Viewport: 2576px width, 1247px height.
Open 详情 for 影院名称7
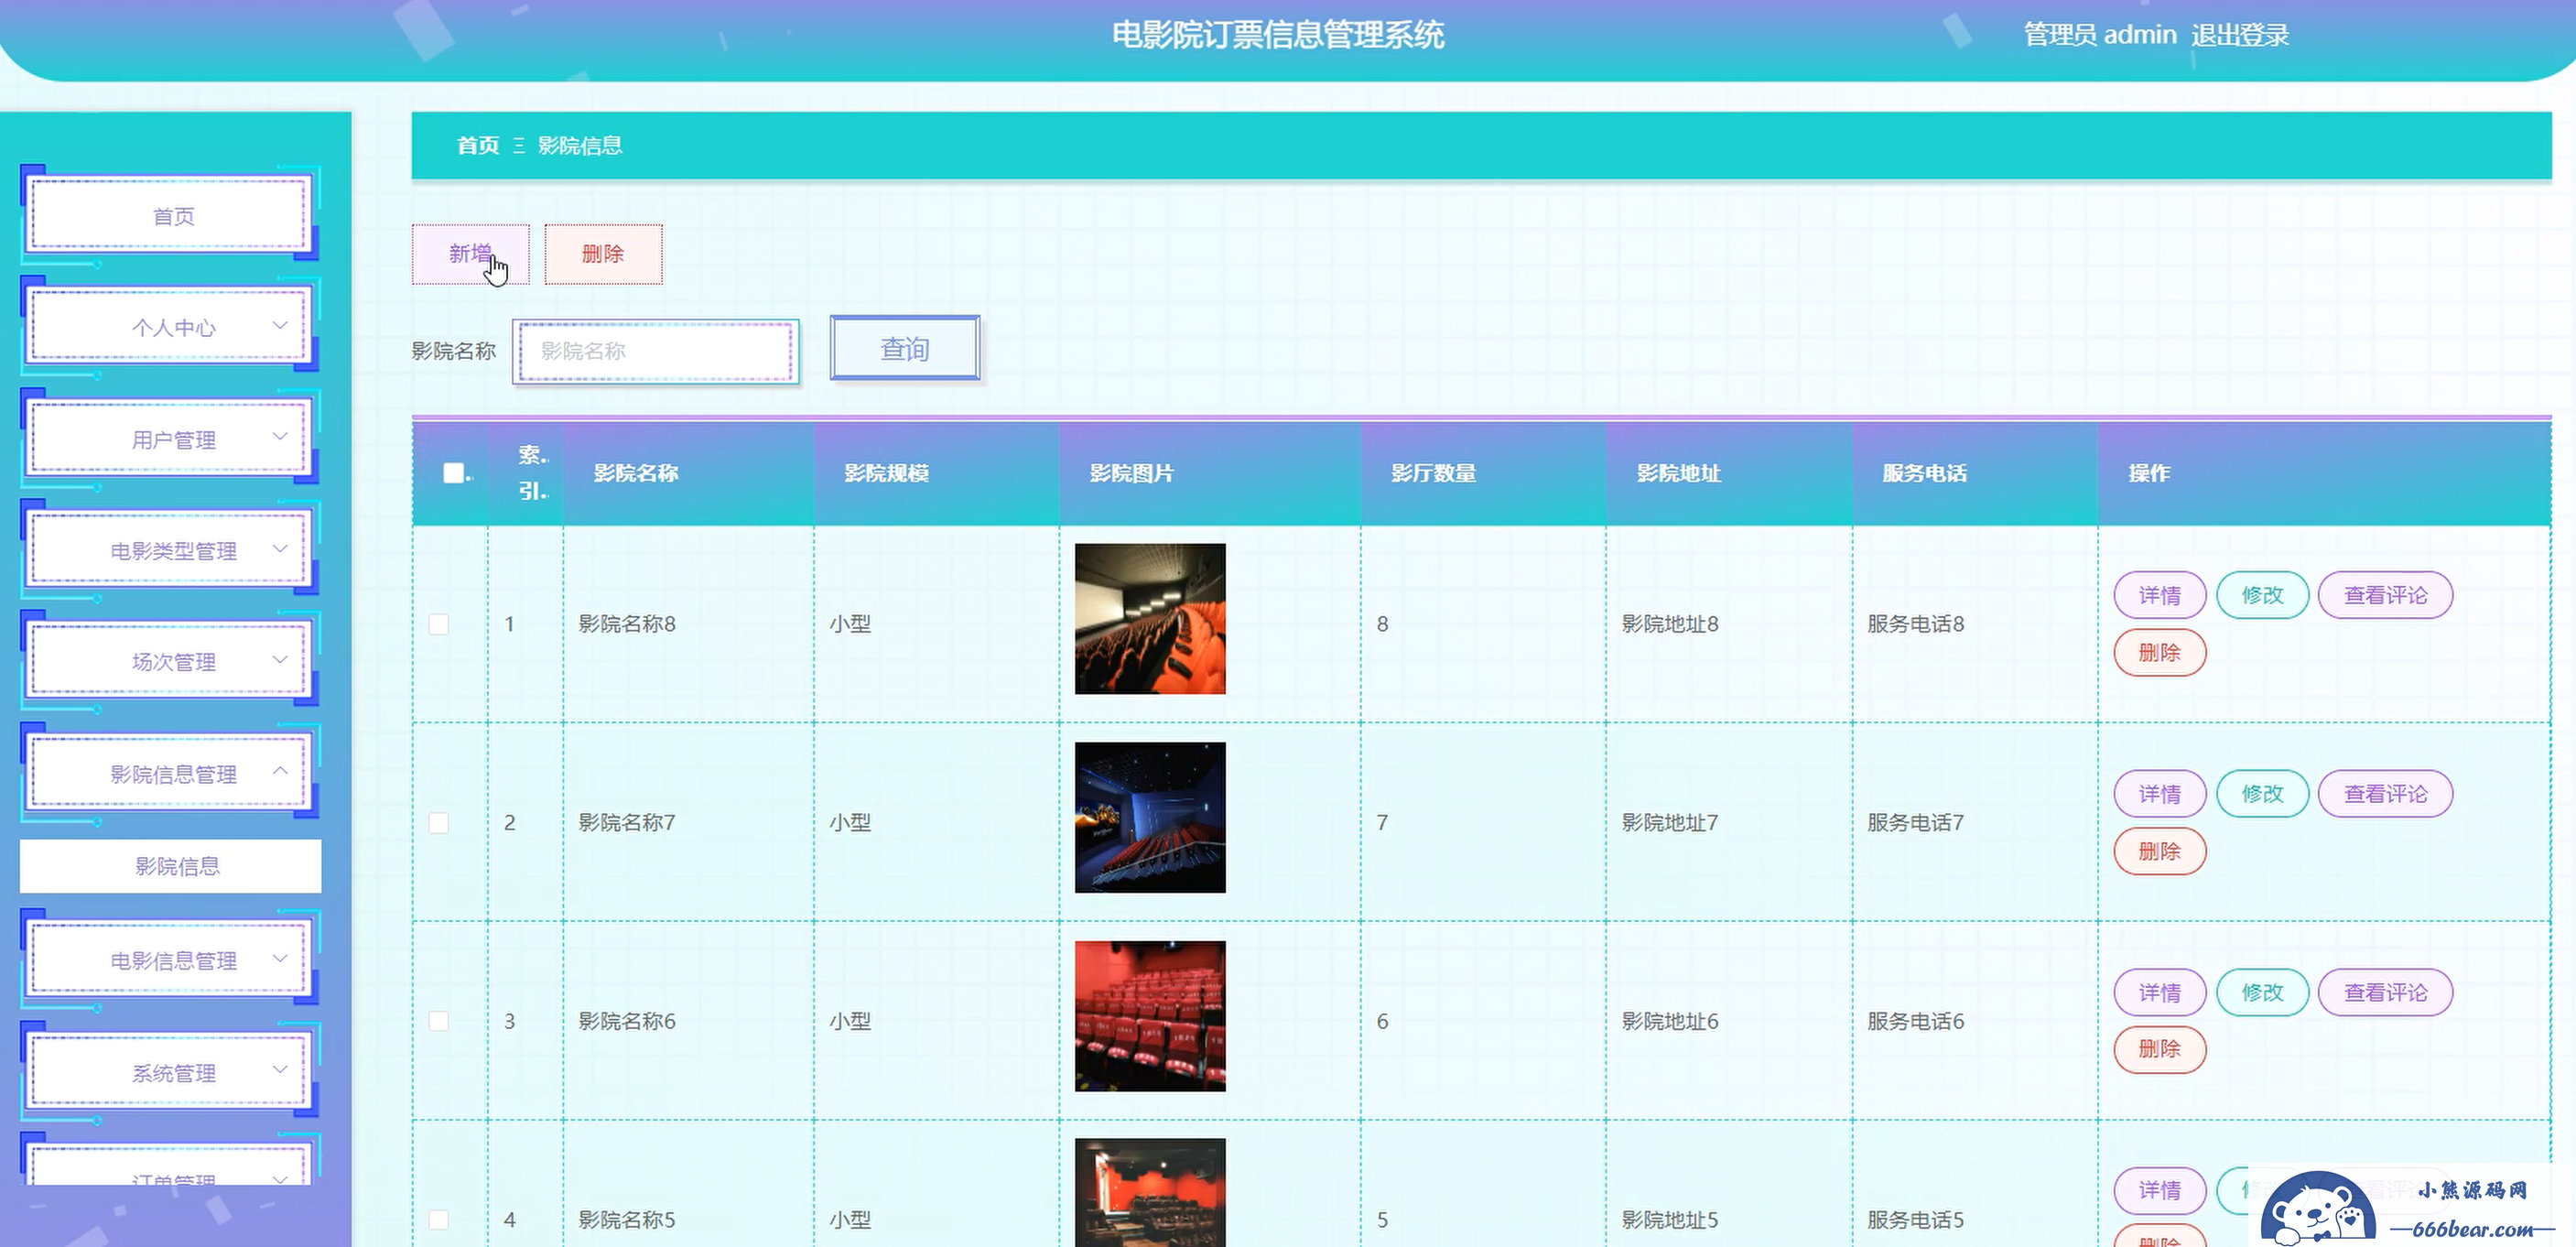coord(2160,794)
